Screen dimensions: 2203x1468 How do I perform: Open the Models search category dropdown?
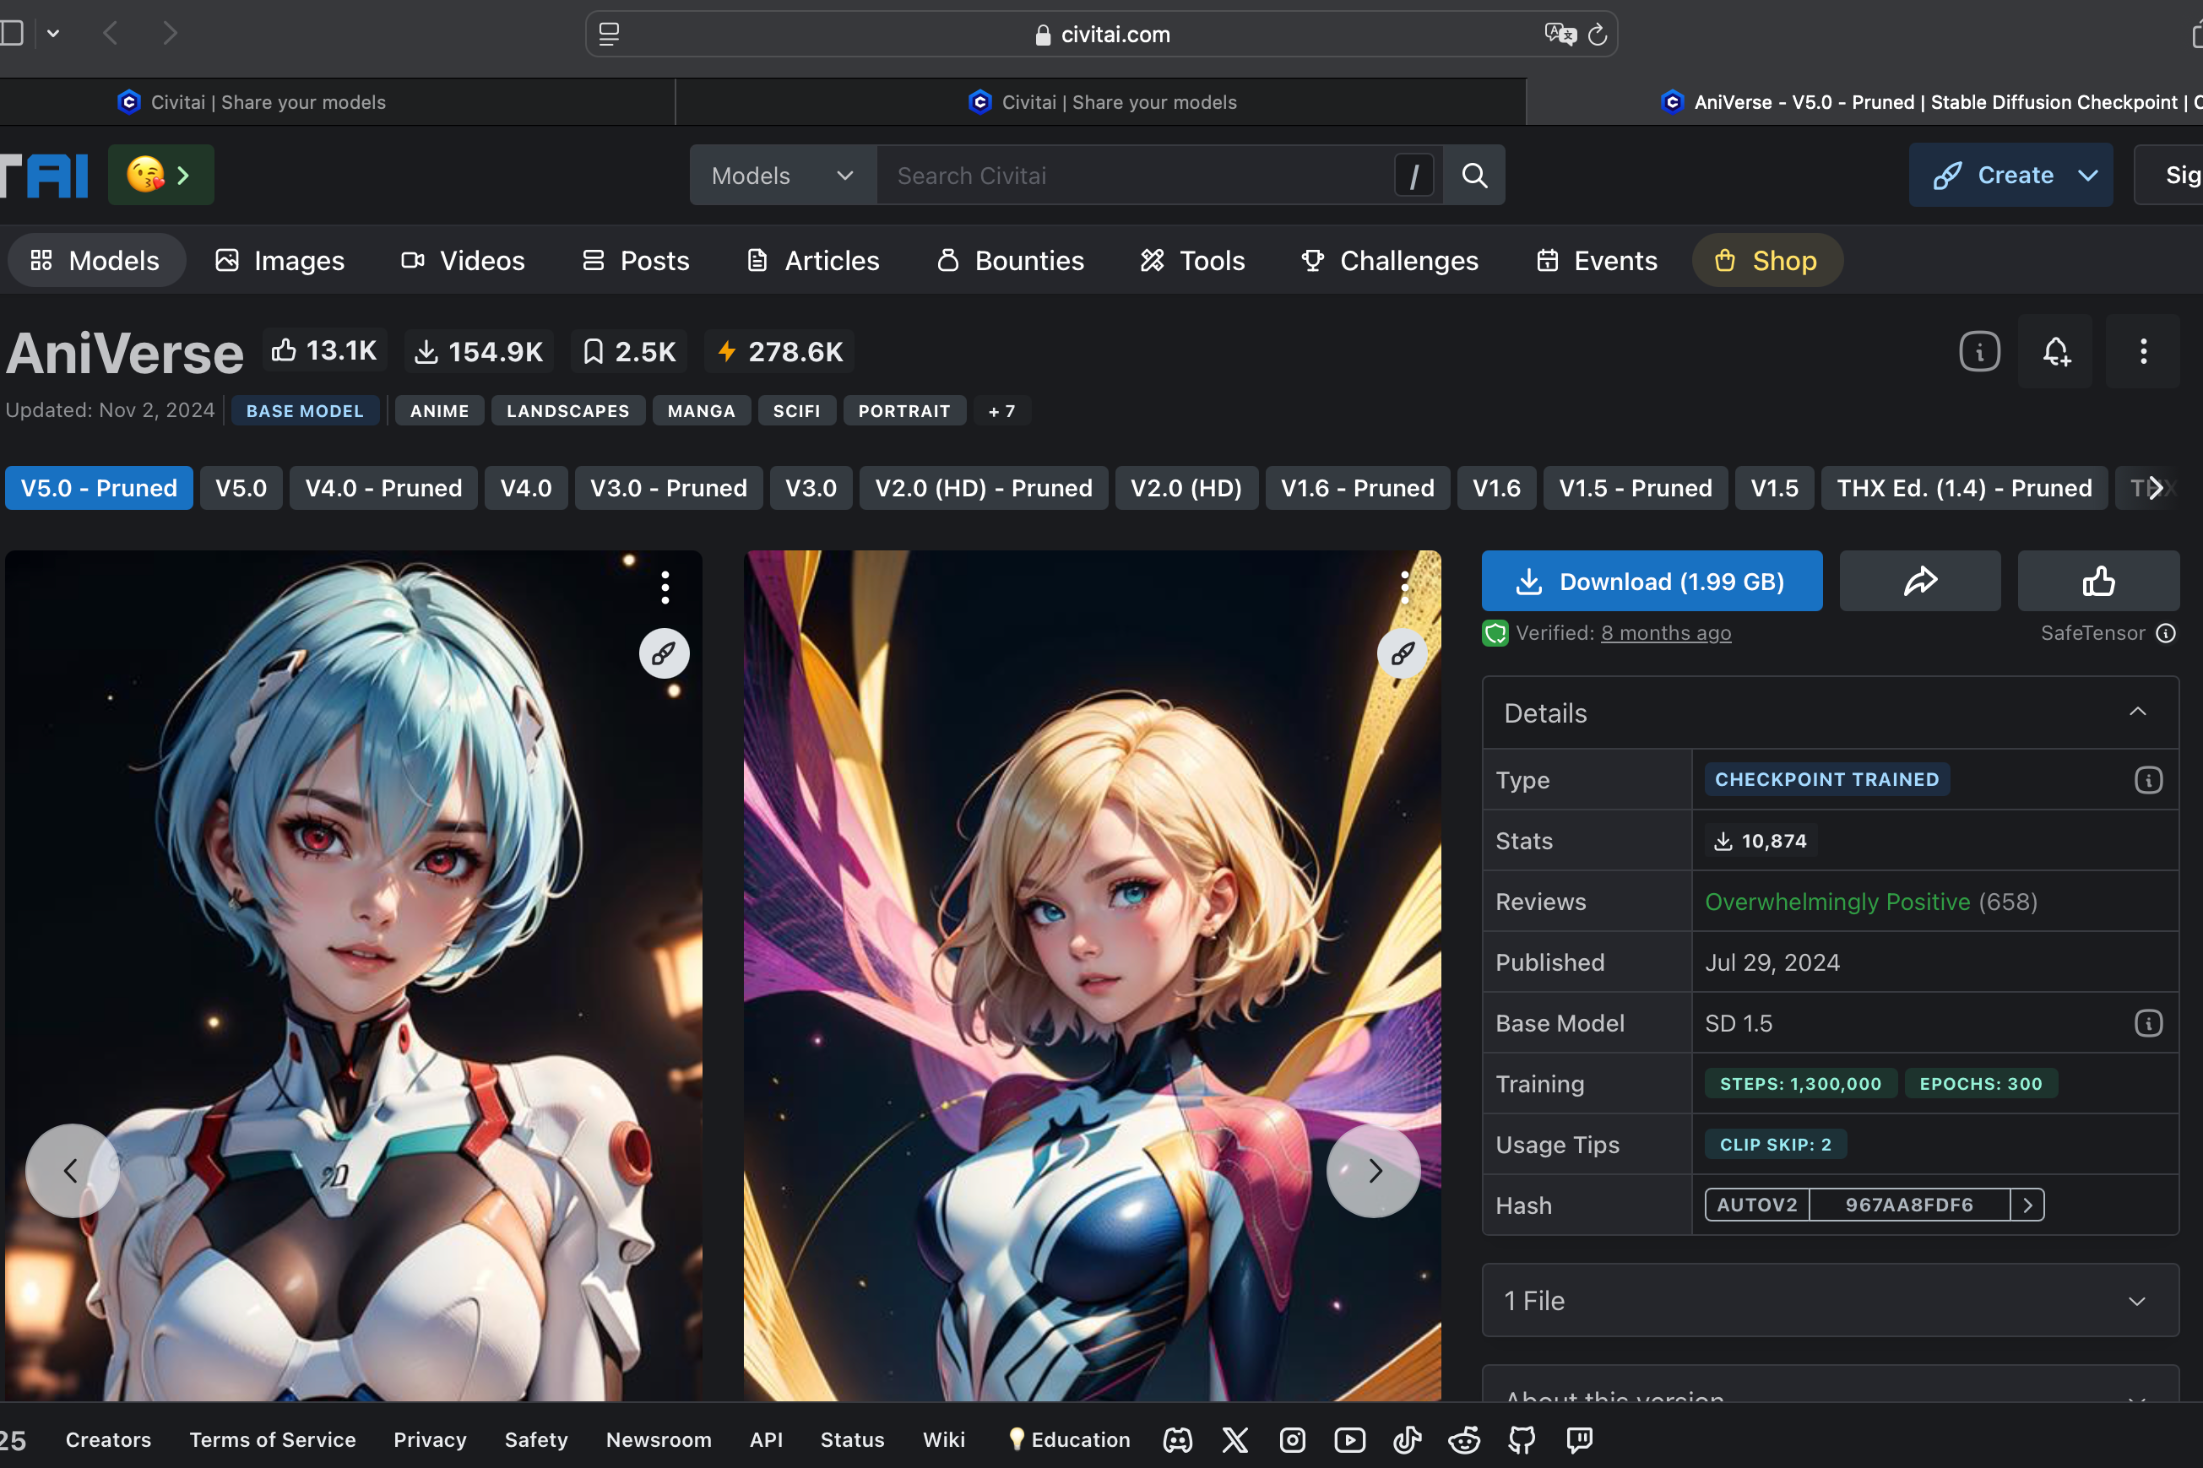point(783,175)
